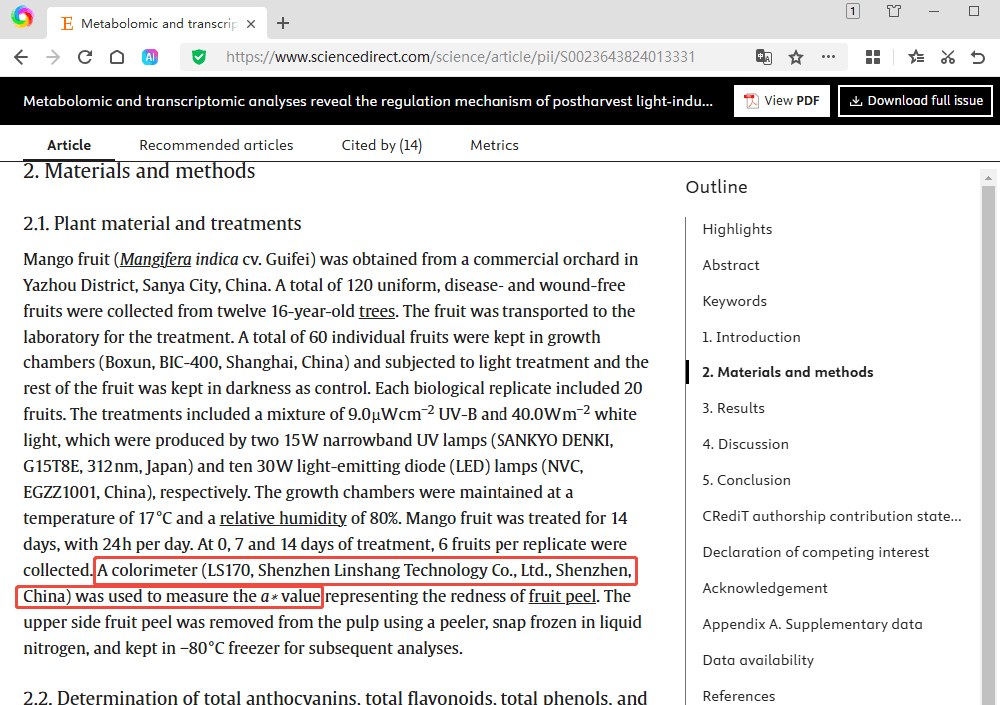Close the Metabolomic and transcriptomic tab
The height and width of the screenshot is (705, 1000).
click(x=251, y=24)
